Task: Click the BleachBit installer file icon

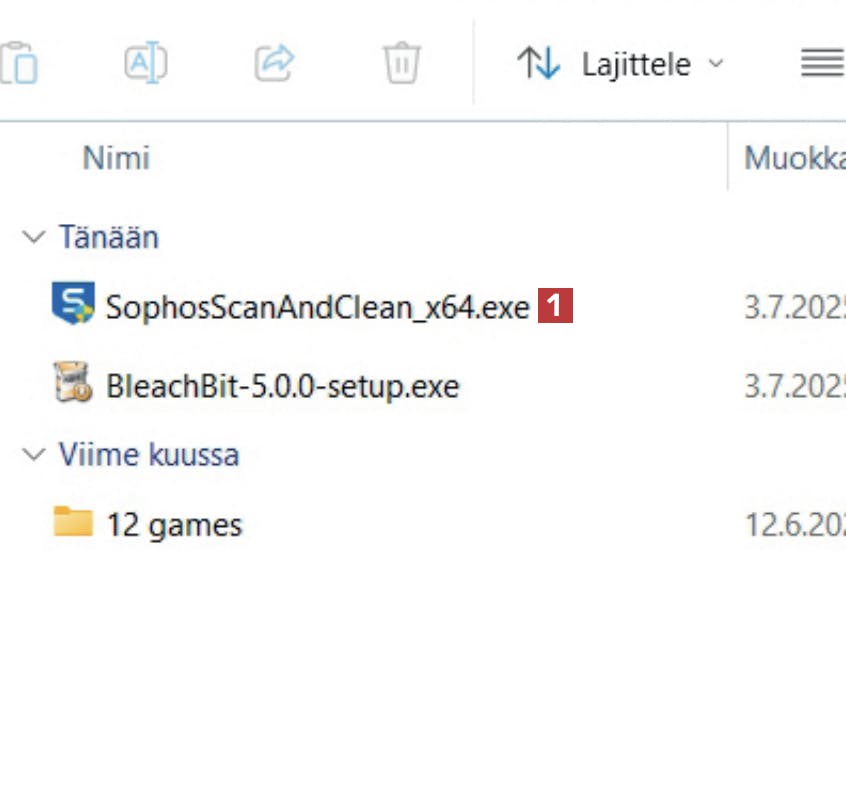Action: point(73,384)
